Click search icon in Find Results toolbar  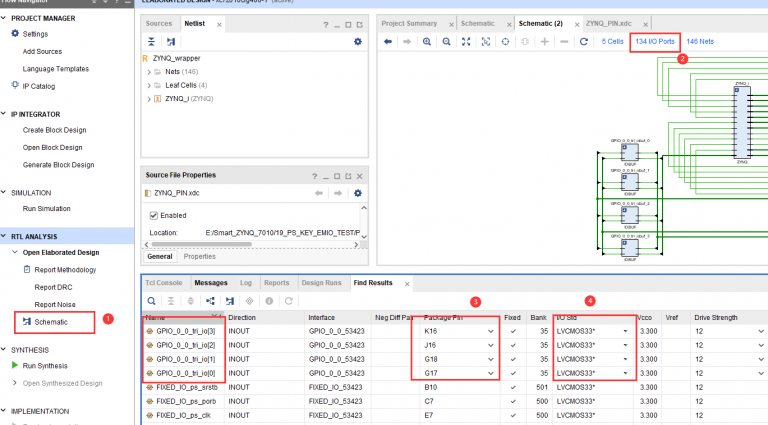[x=151, y=300]
